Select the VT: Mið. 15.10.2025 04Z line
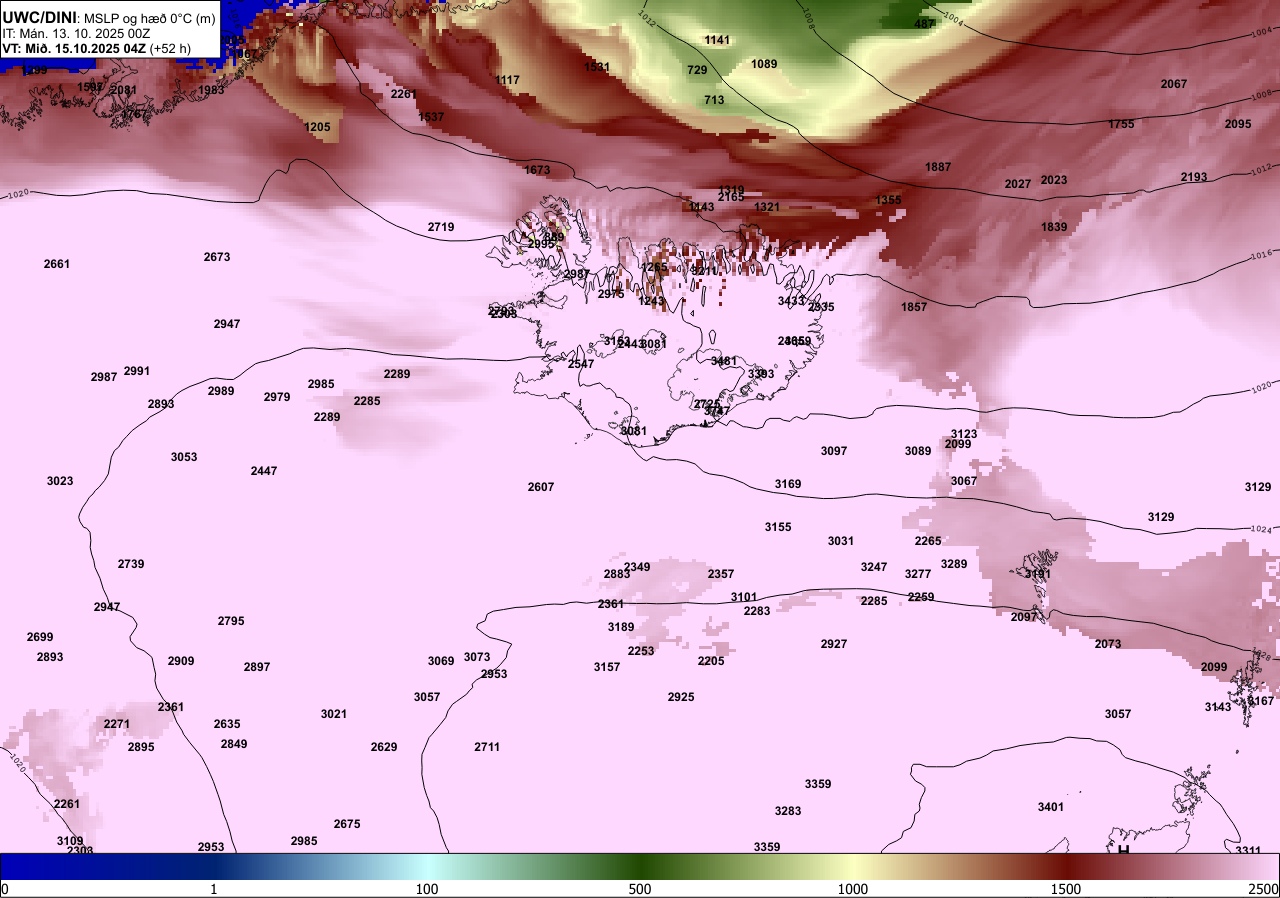The height and width of the screenshot is (898, 1280). (x=96, y=47)
